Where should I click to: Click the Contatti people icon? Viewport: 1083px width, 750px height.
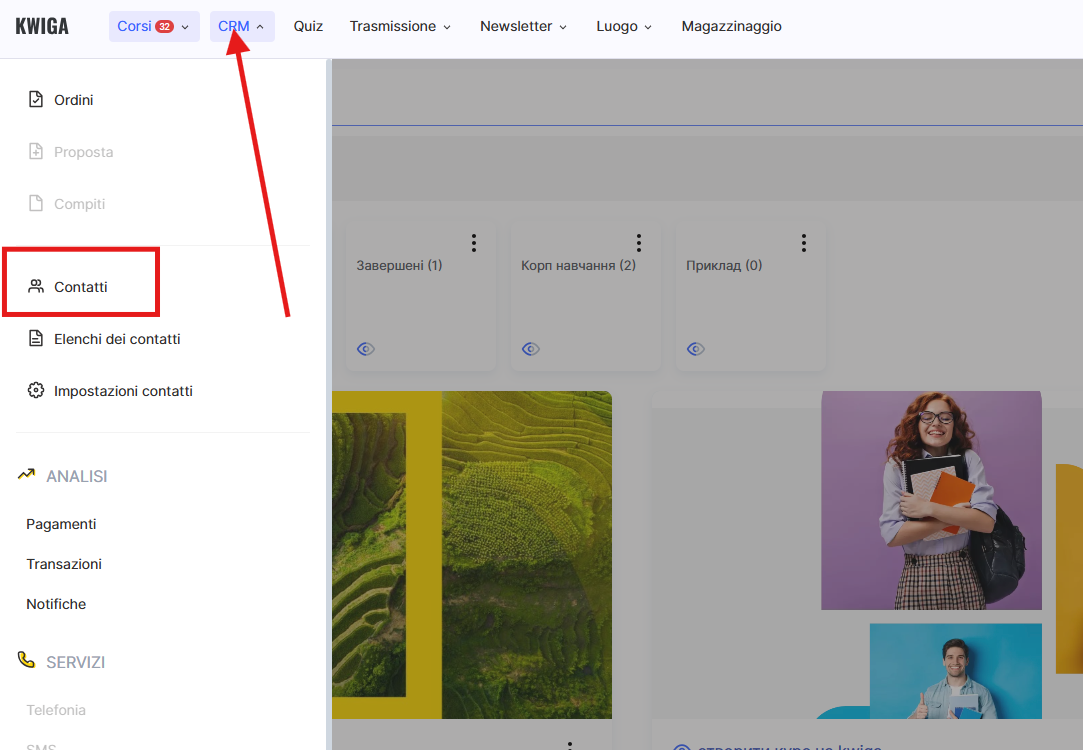point(36,287)
